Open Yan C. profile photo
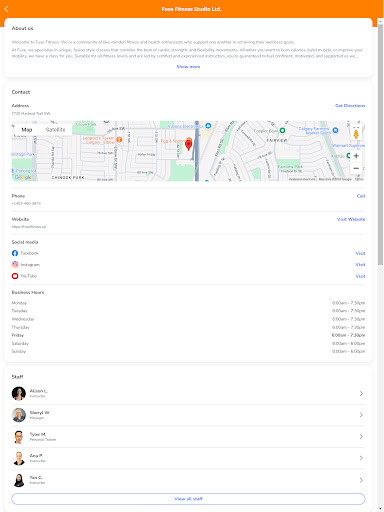The height and width of the screenshot is (512, 384). [x=19, y=480]
